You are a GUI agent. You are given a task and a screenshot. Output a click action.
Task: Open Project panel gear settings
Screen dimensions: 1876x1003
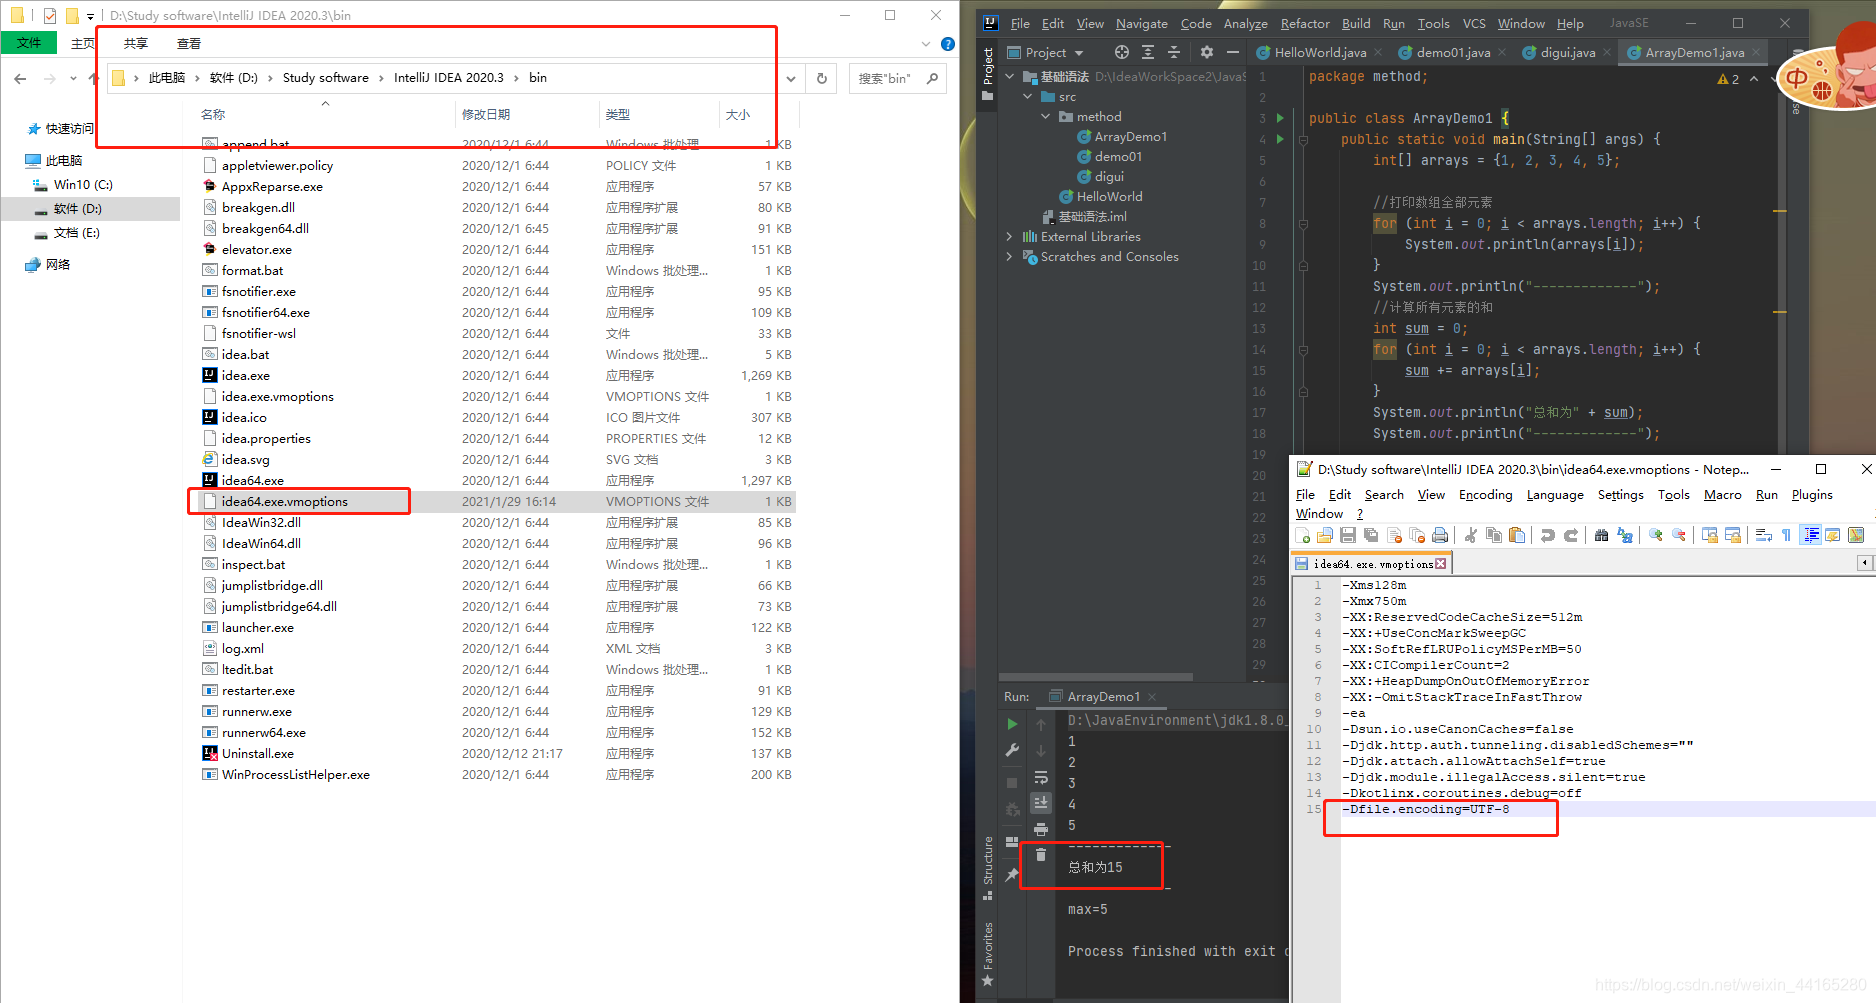pos(1207,52)
